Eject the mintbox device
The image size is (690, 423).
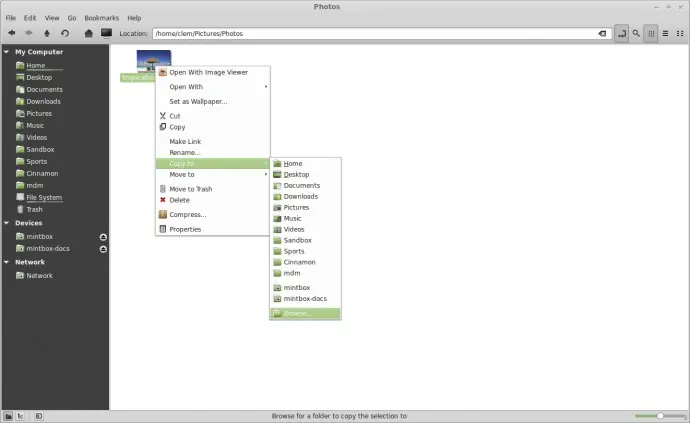103,237
